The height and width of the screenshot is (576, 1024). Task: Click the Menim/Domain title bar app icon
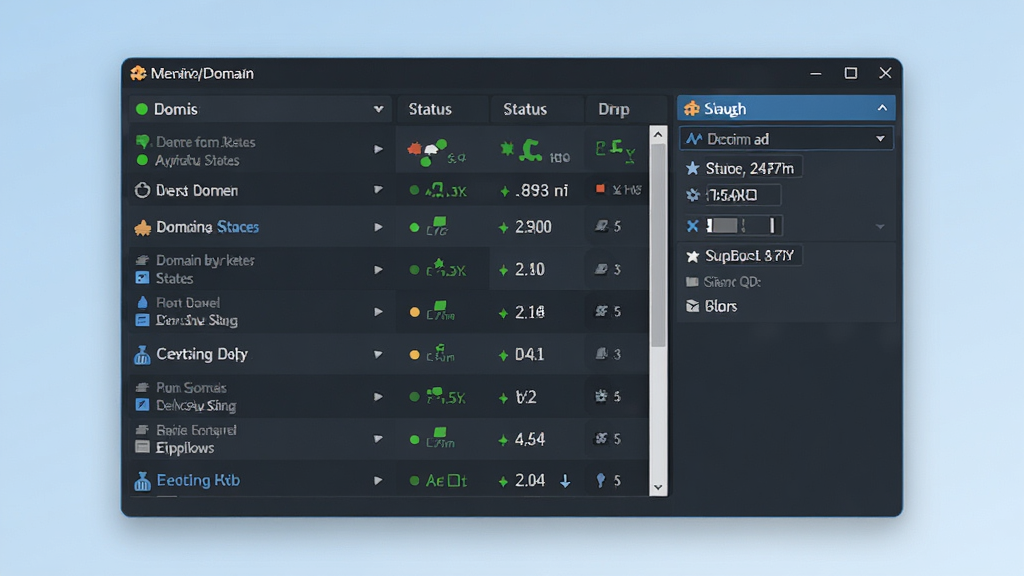pyautogui.click(x=138, y=73)
